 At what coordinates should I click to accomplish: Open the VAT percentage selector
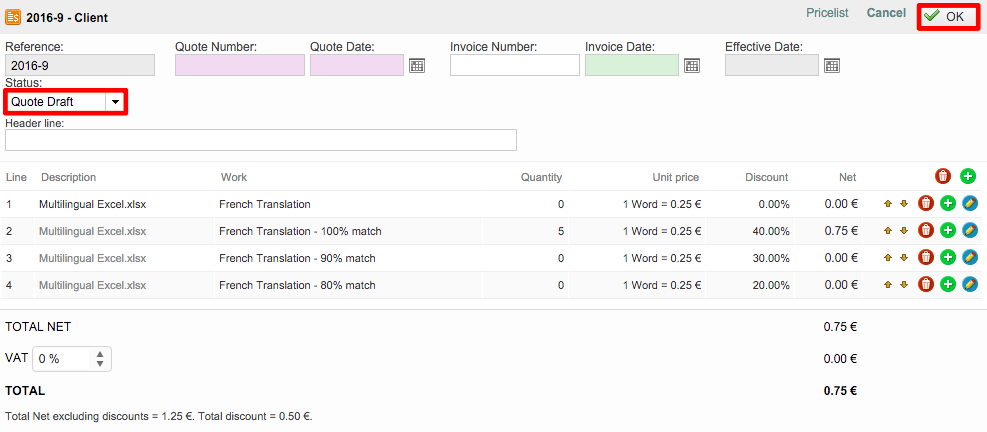pos(73,359)
